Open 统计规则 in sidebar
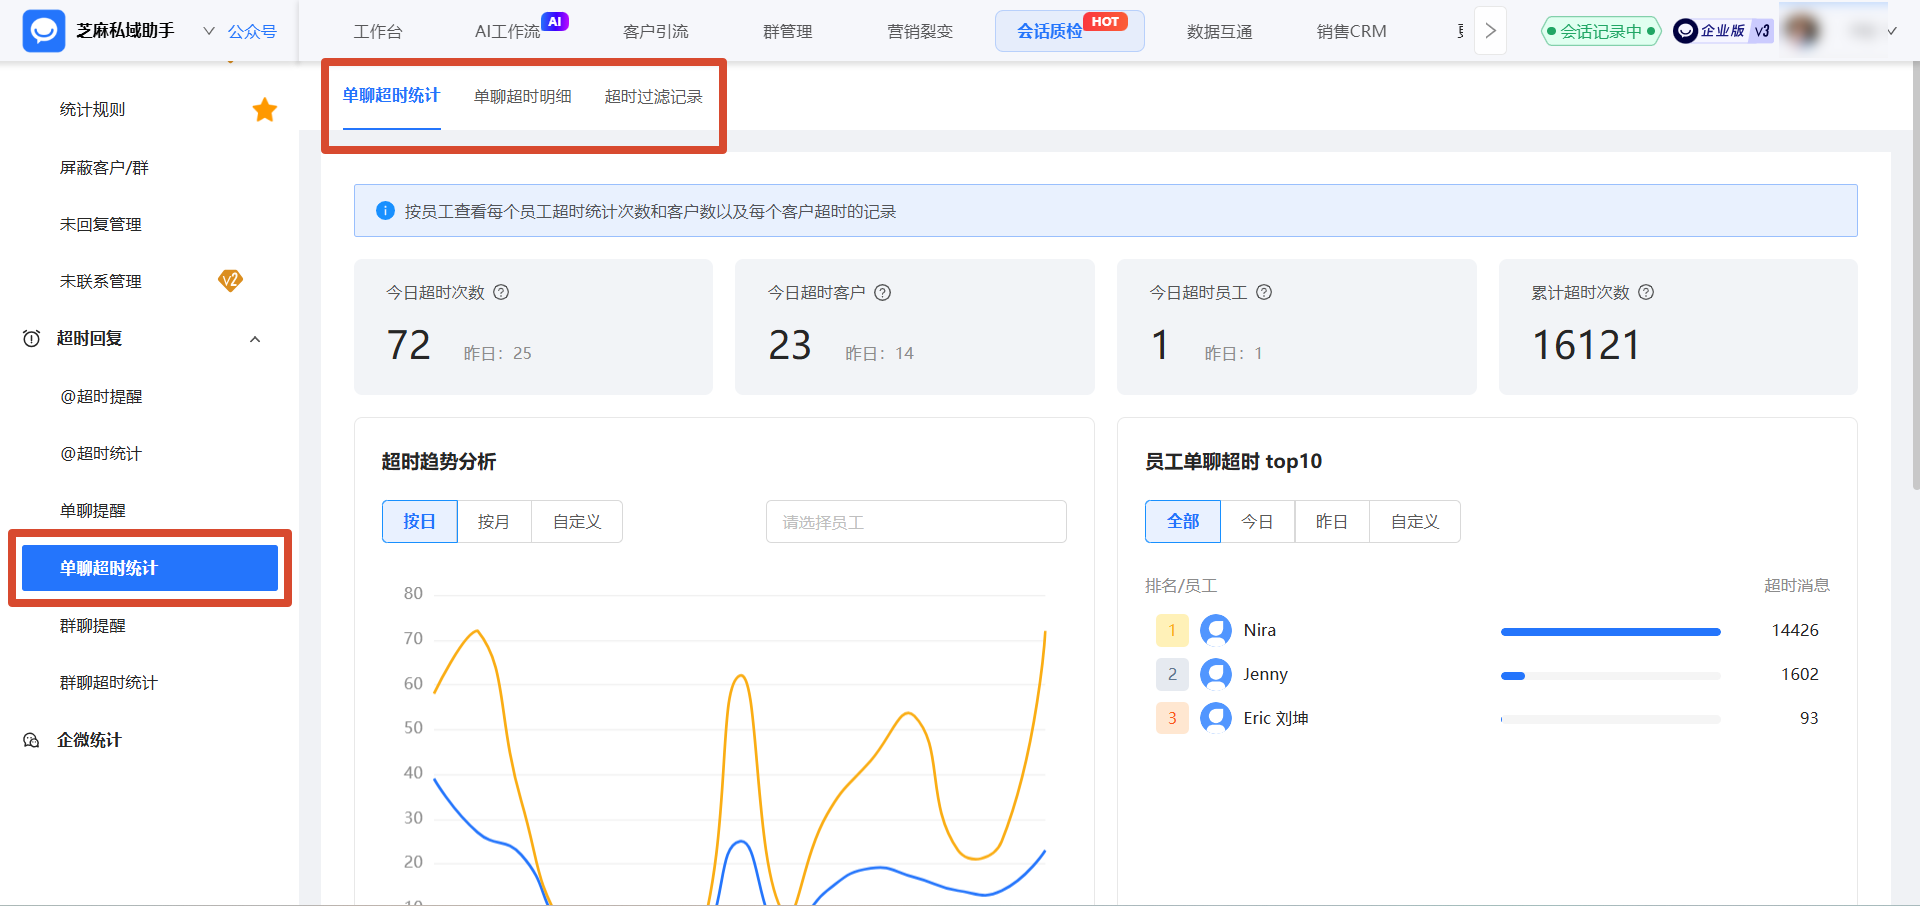 point(93,110)
